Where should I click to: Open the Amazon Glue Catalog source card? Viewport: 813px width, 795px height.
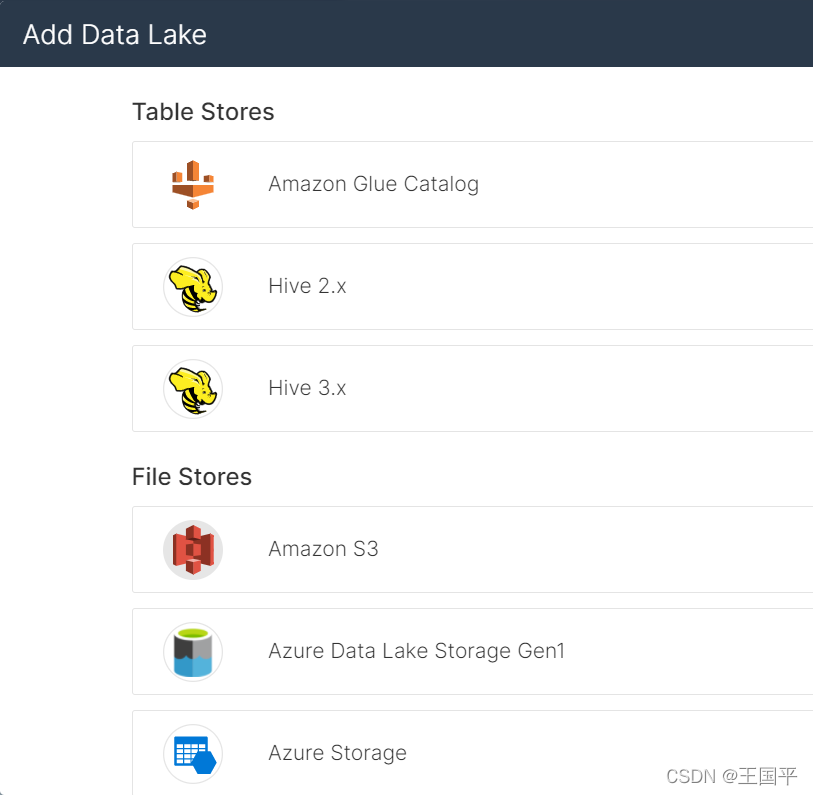(600, 184)
